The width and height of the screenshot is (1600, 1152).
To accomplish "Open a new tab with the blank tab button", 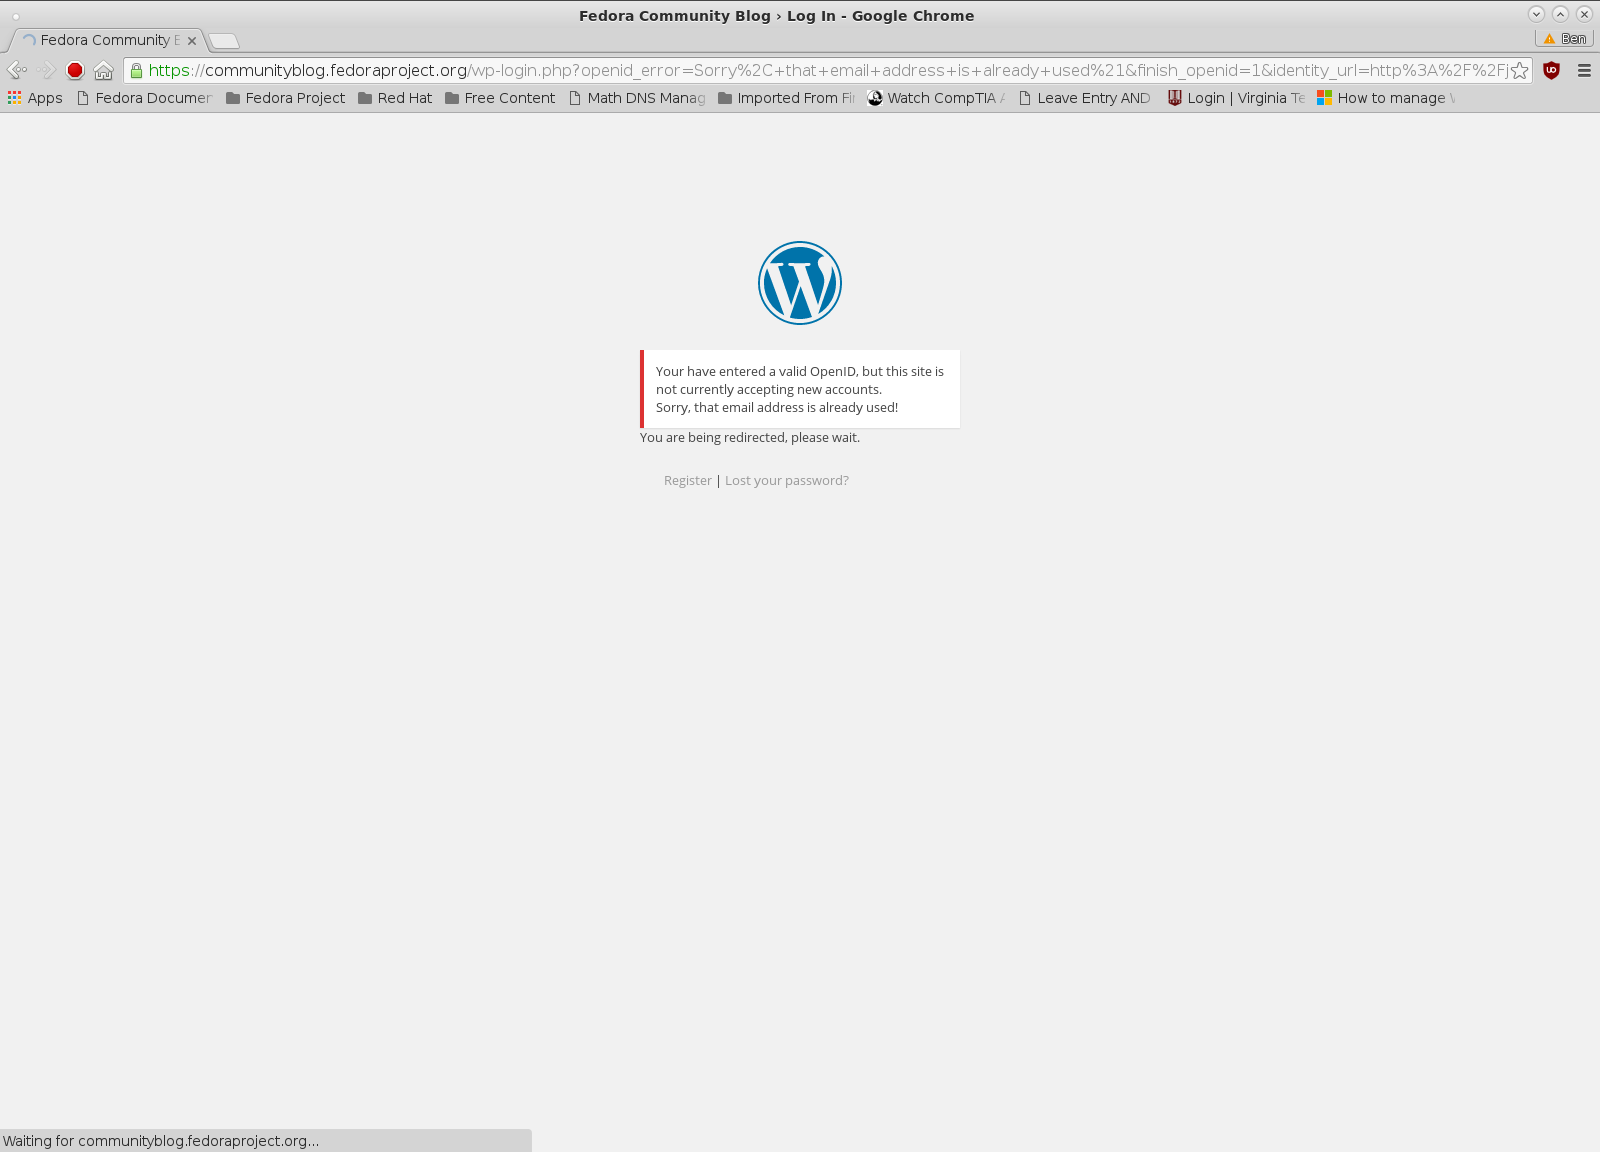I will coord(224,41).
